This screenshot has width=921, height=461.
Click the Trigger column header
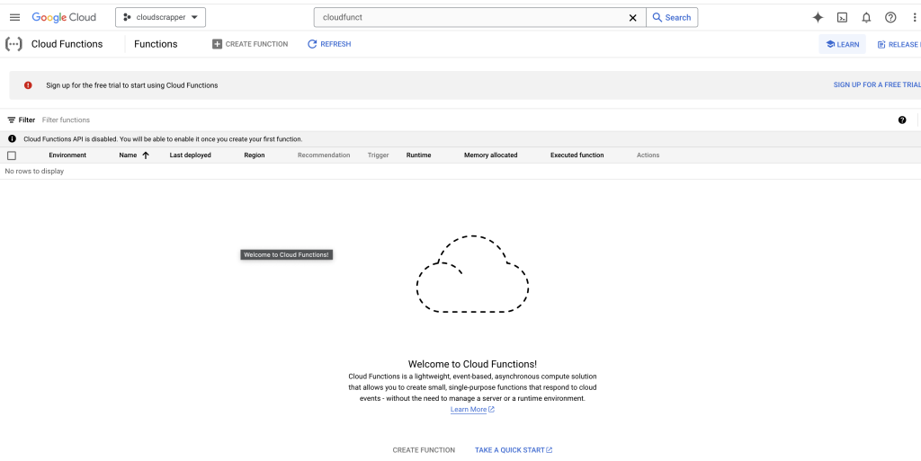[378, 155]
